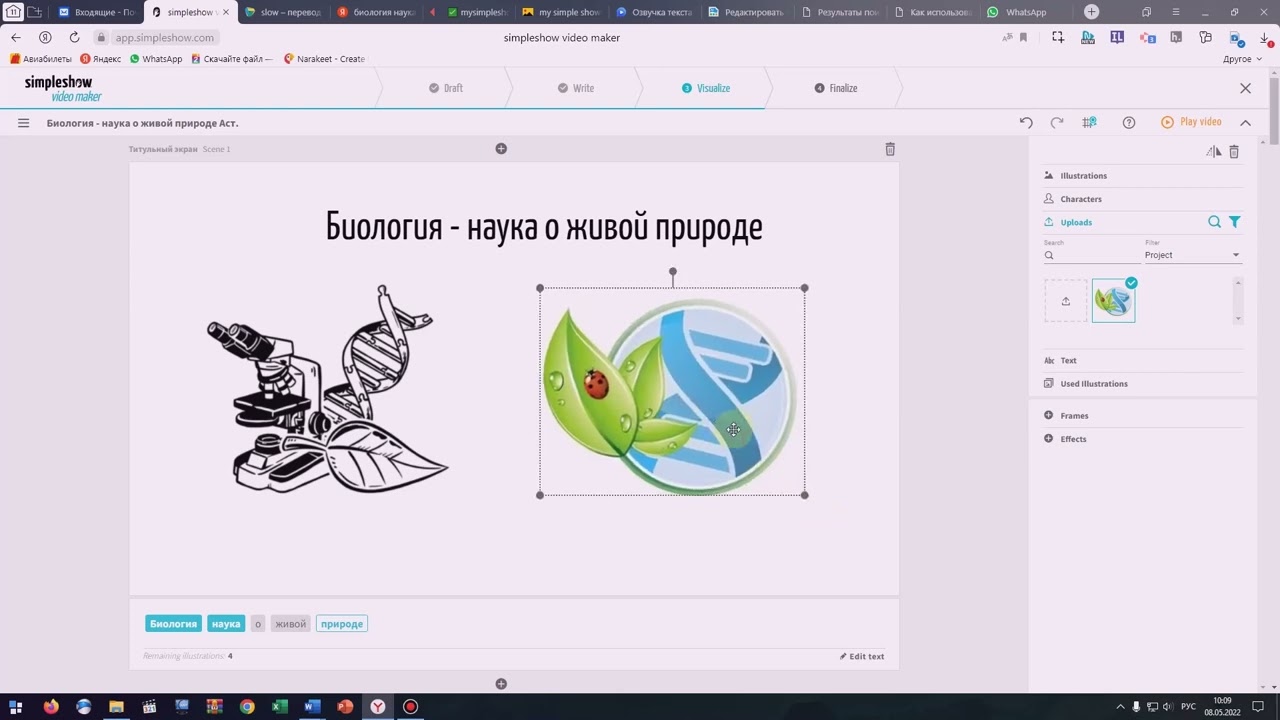Open Used Illustrations section

[x=1093, y=383]
